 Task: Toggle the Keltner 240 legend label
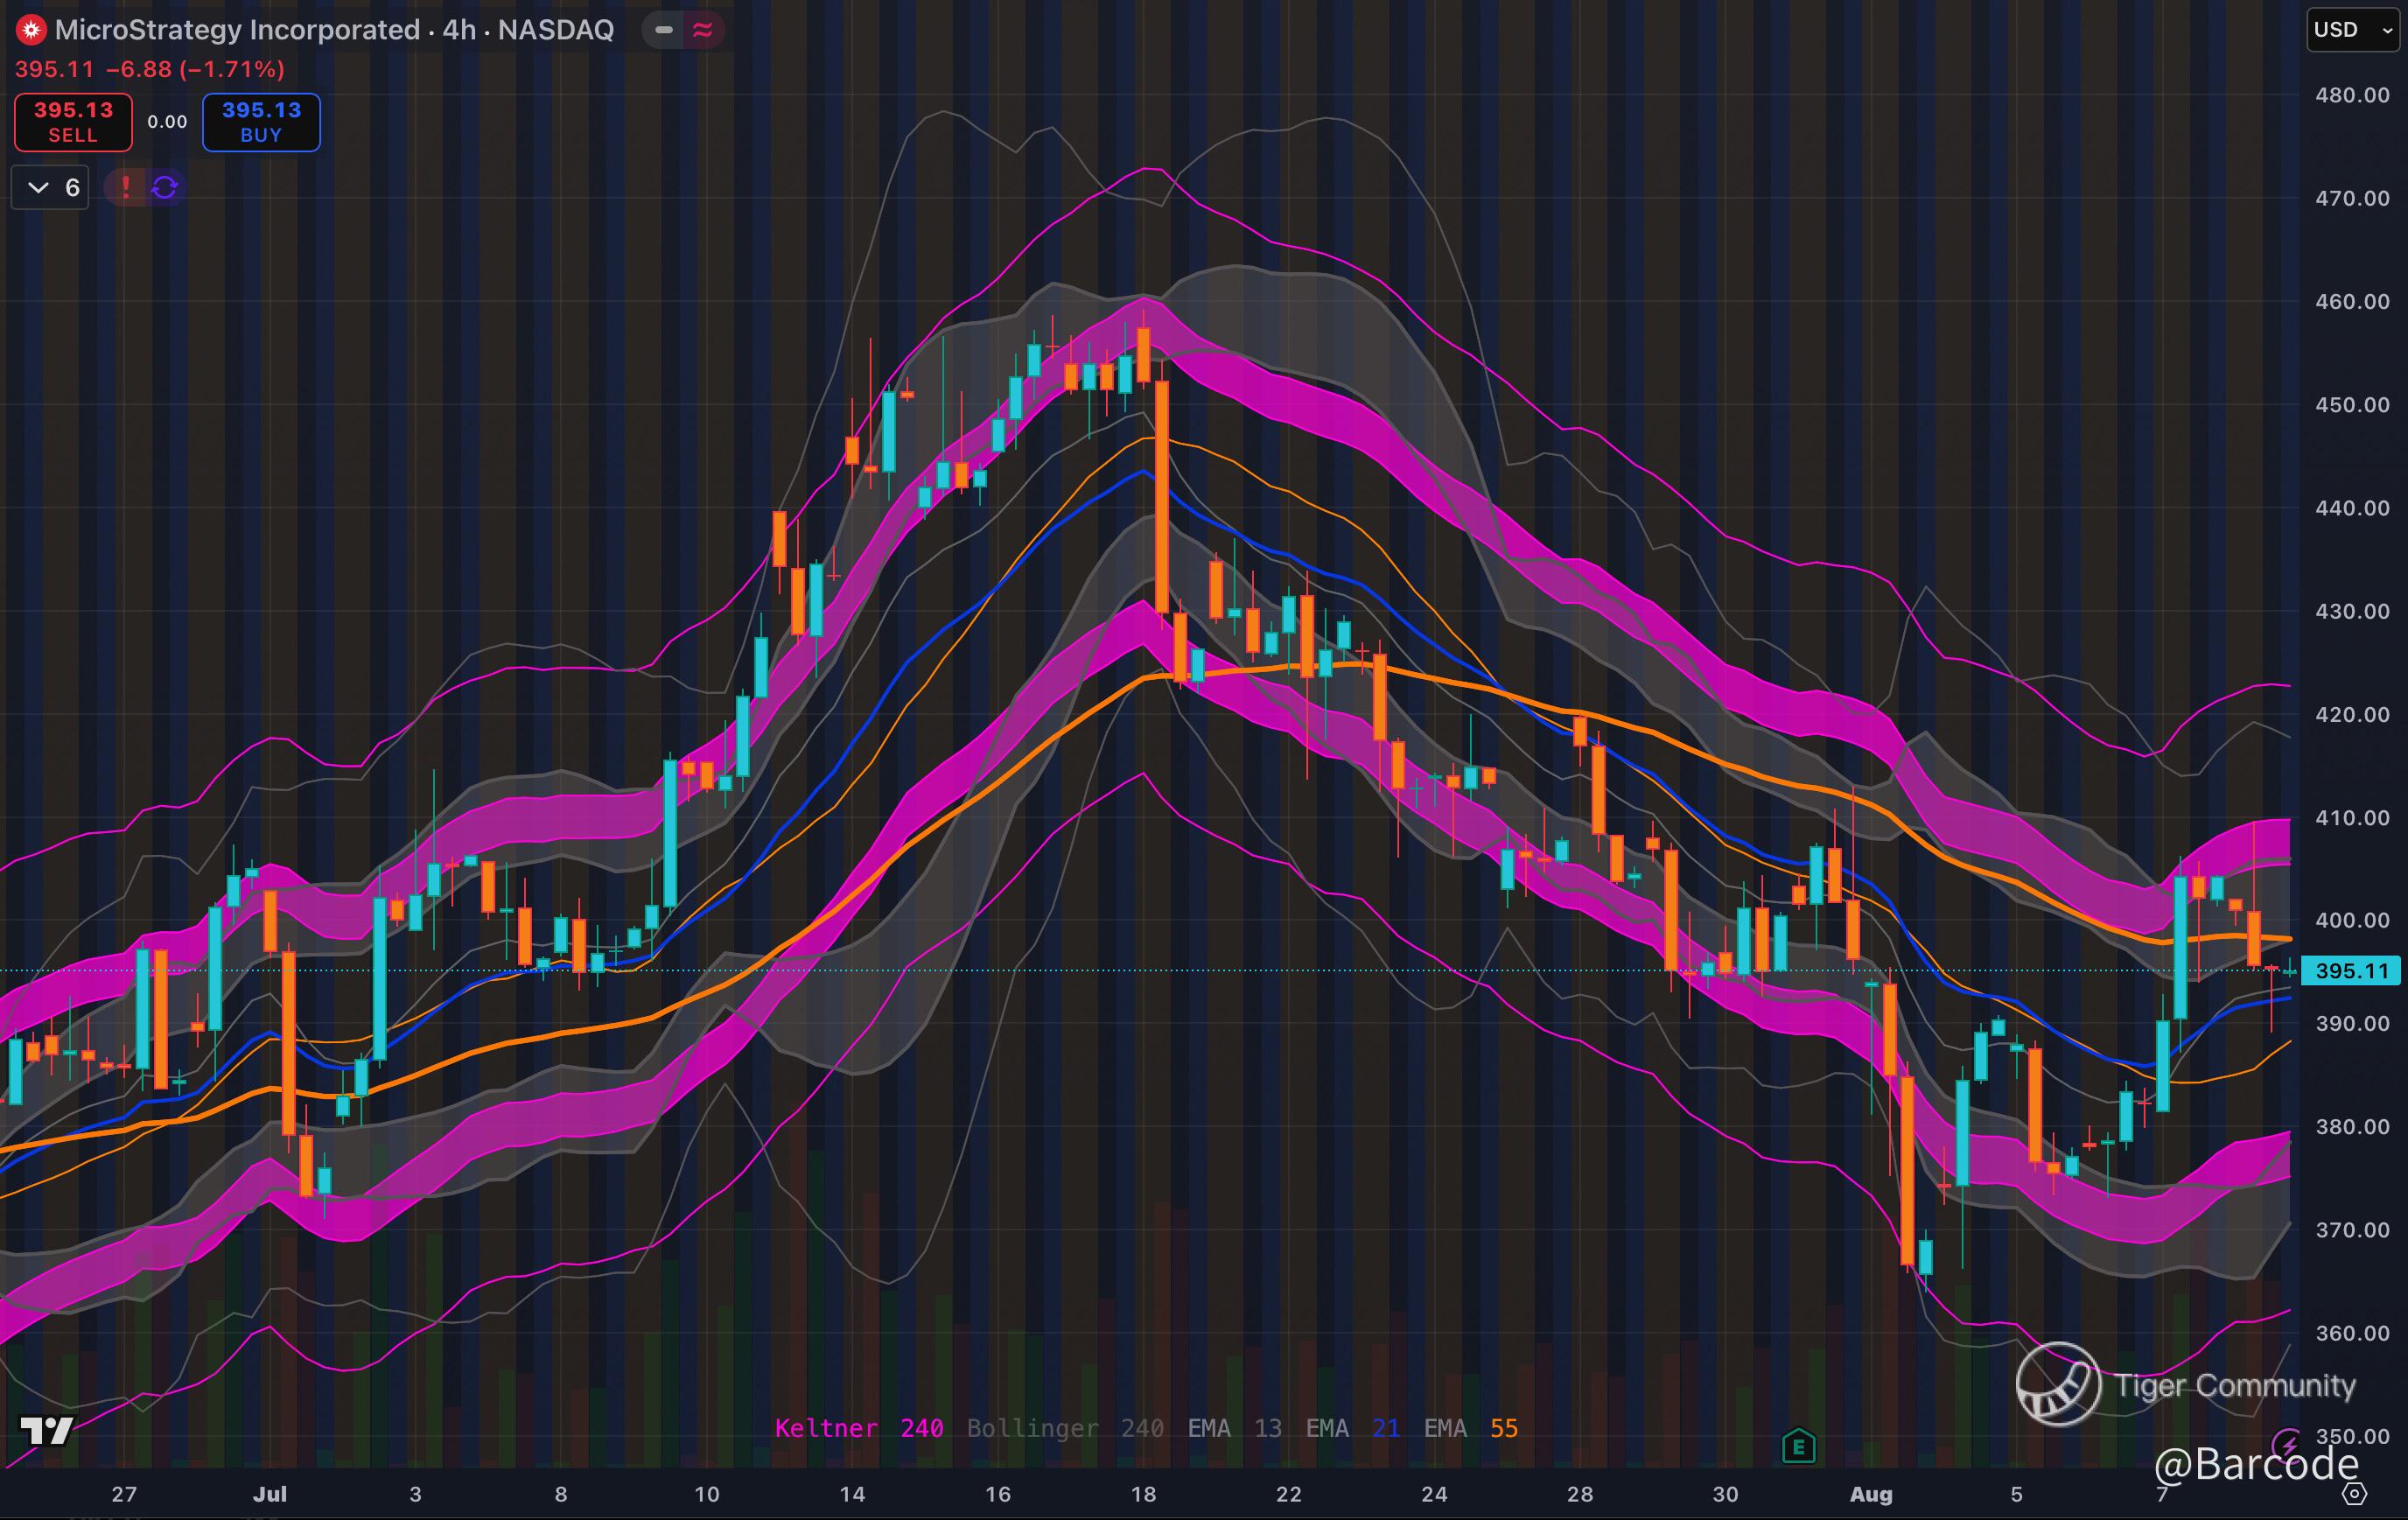coord(858,1428)
